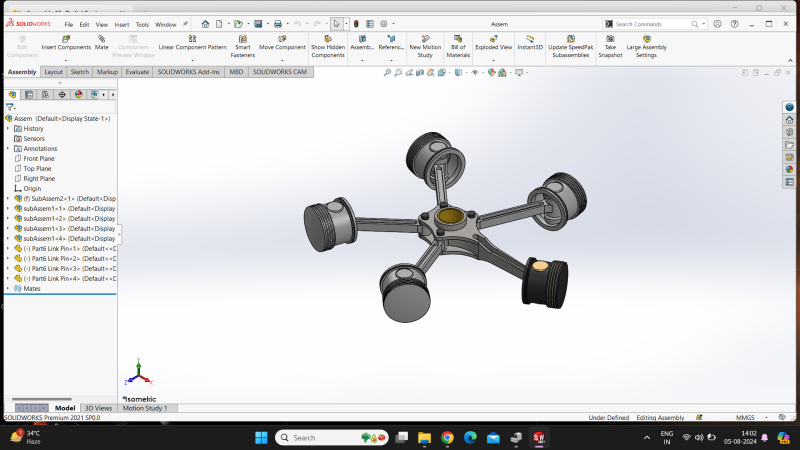The width and height of the screenshot is (800, 450).
Task: Open the Appearances task pane icon
Action: pyautogui.click(x=789, y=169)
